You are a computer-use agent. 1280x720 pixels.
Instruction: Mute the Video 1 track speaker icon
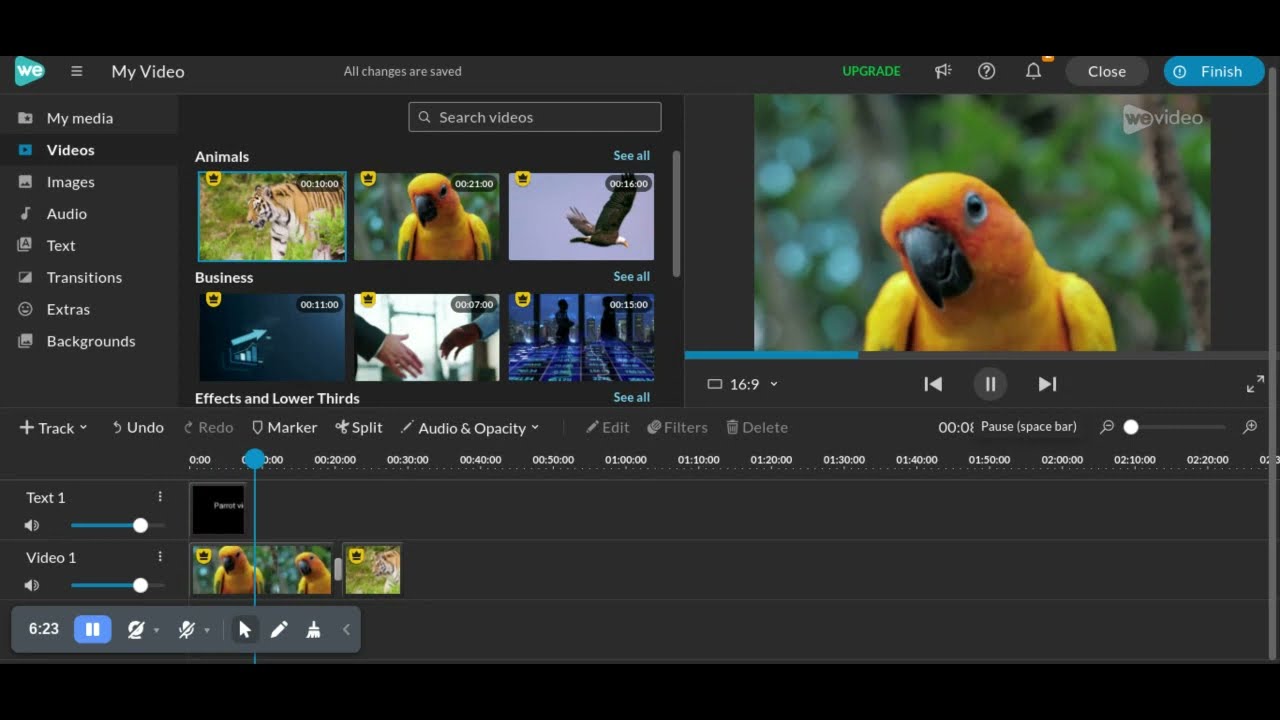pos(32,585)
